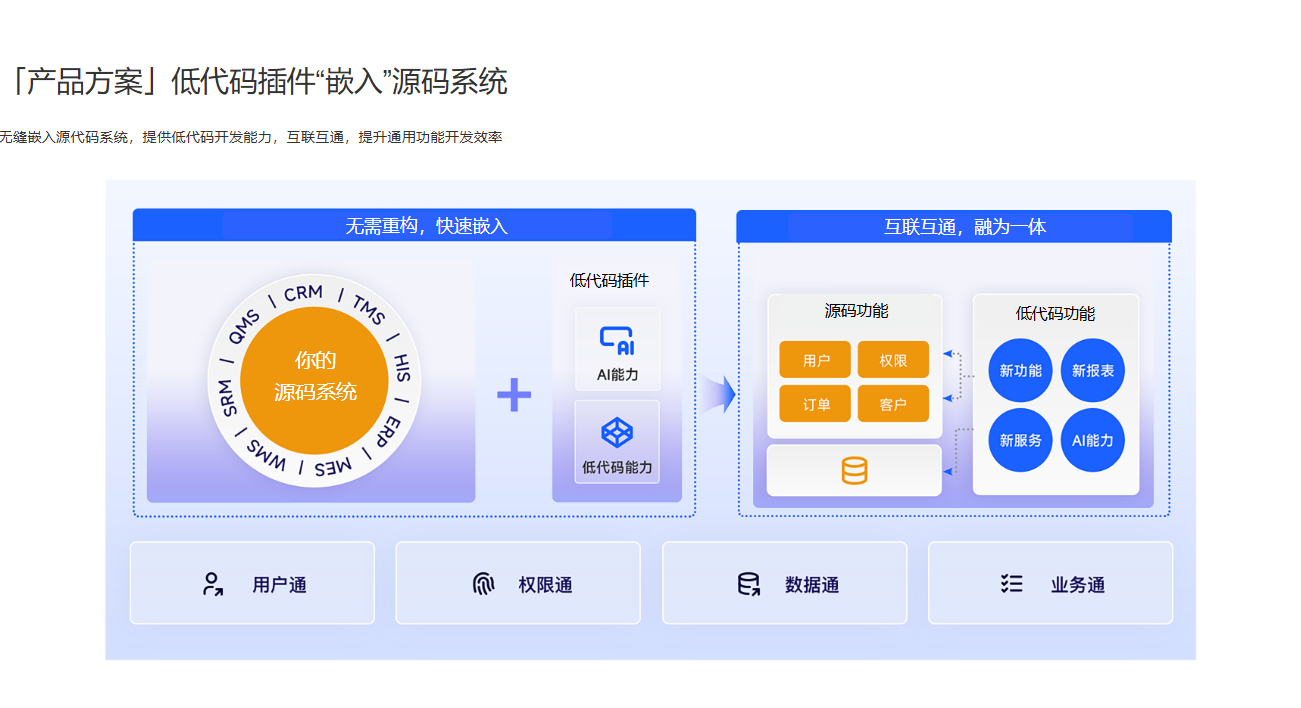
Task: Select the blue 新服务 circle
Action: (1021, 440)
